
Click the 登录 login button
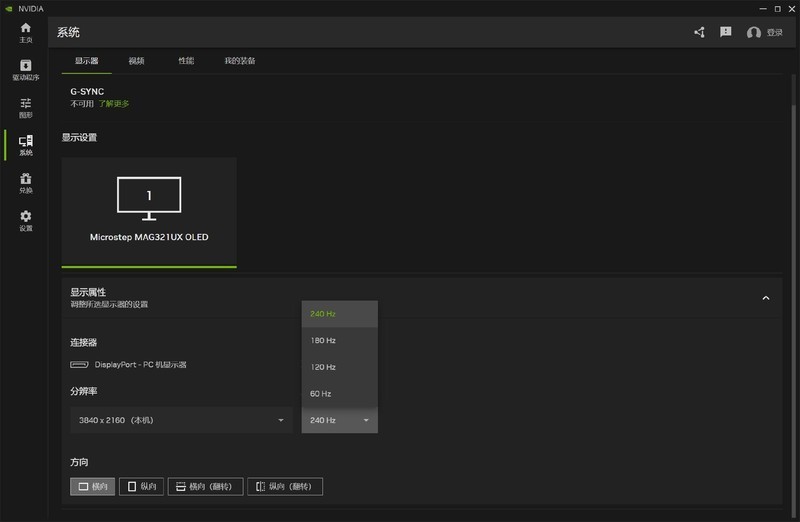pos(766,33)
